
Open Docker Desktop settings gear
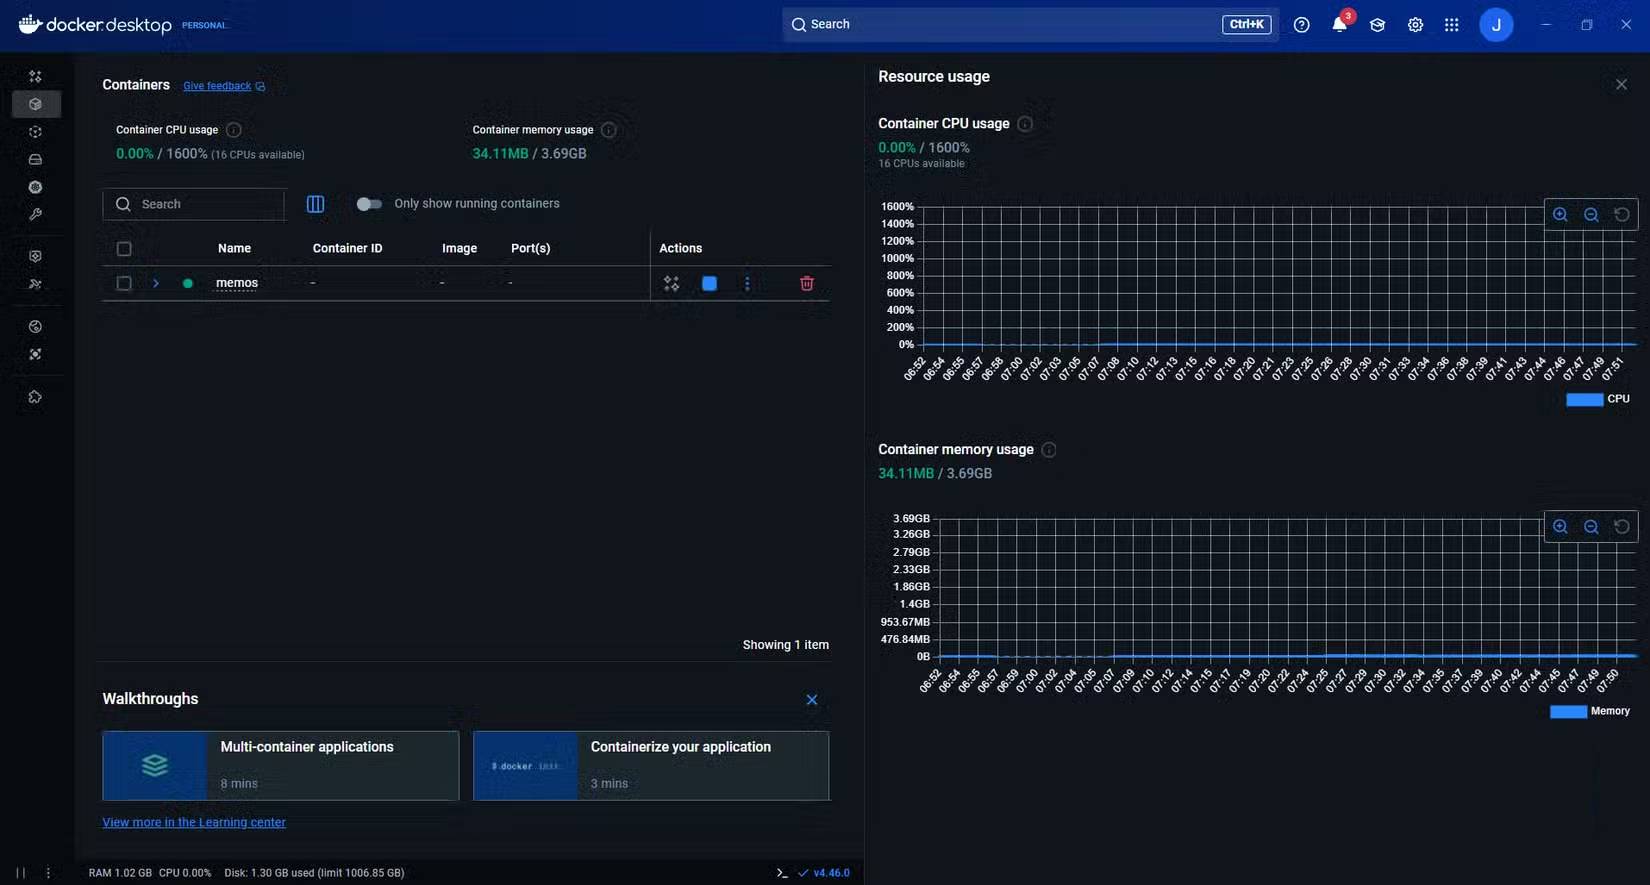pos(1415,25)
